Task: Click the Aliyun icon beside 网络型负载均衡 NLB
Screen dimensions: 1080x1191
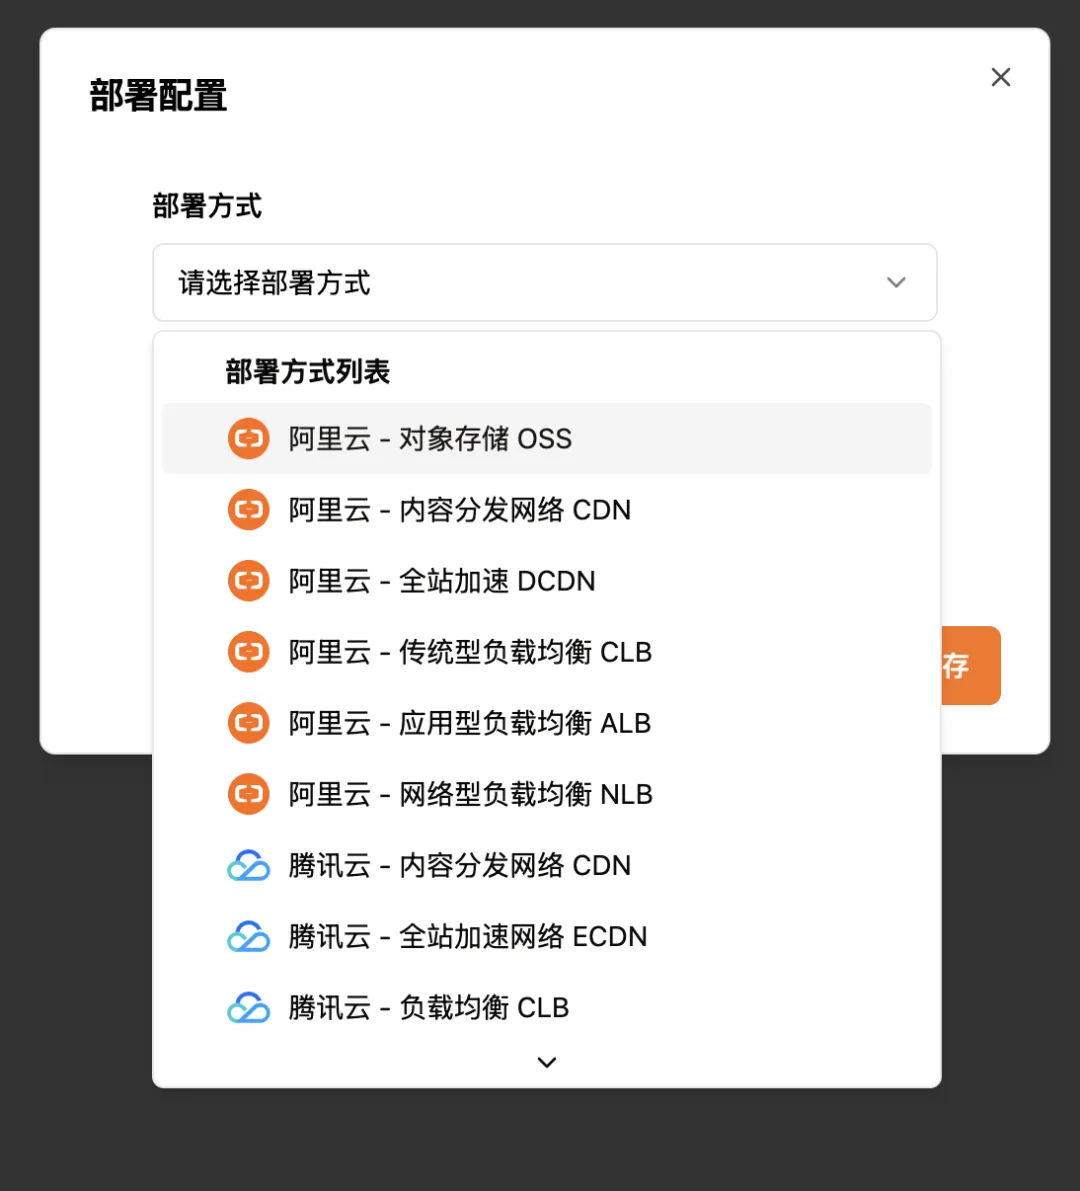Action: click(249, 794)
